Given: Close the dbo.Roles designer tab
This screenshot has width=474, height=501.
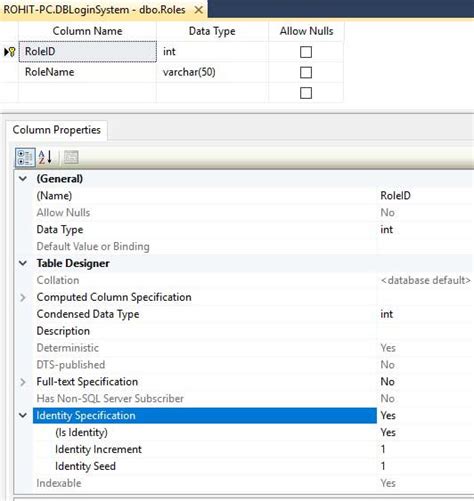Looking at the screenshot, I should point(198,10).
